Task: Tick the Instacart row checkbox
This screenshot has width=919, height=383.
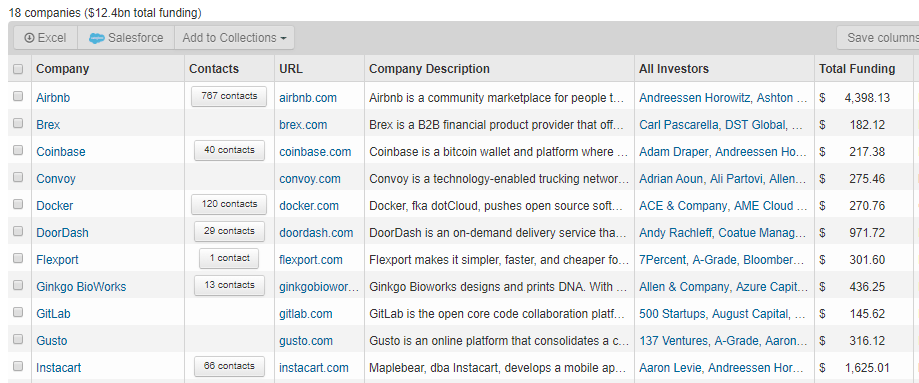Action: (x=18, y=366)
